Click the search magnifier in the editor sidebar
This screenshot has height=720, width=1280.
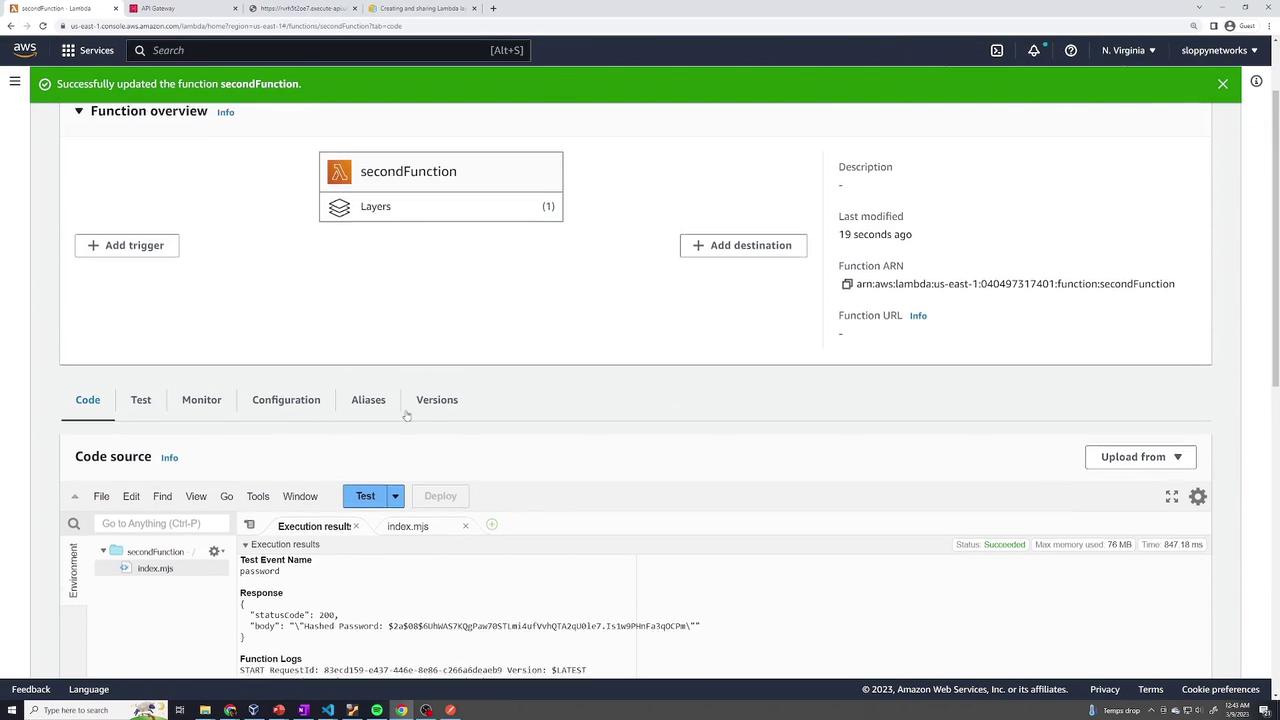pyautogui.click(x=74, y=524)
